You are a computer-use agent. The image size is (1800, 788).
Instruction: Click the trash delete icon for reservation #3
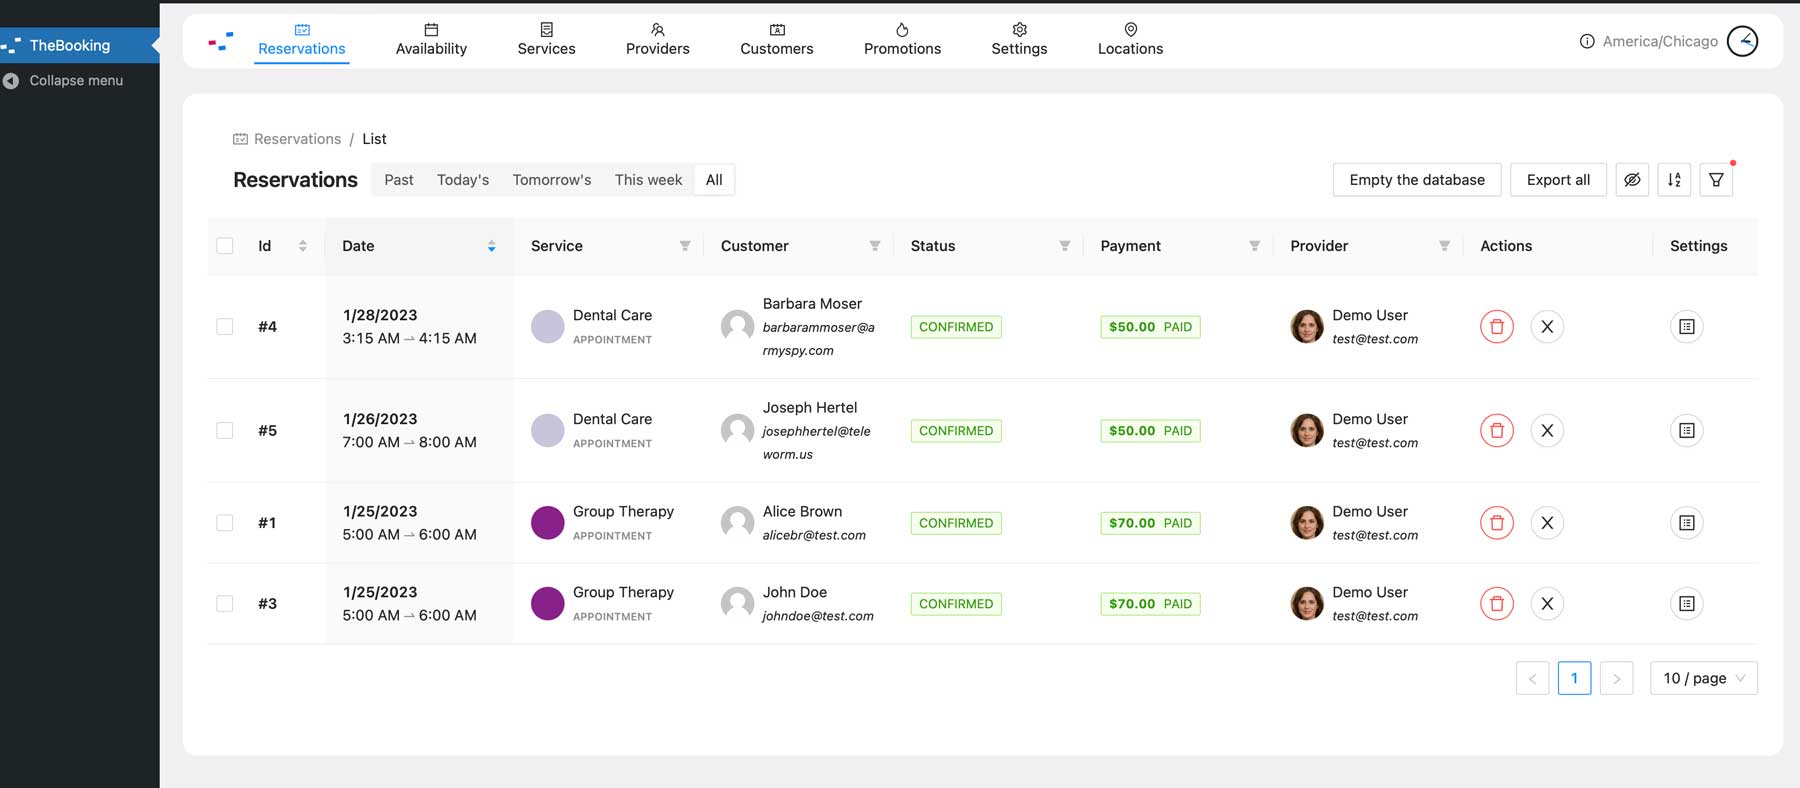(1496, 604)
